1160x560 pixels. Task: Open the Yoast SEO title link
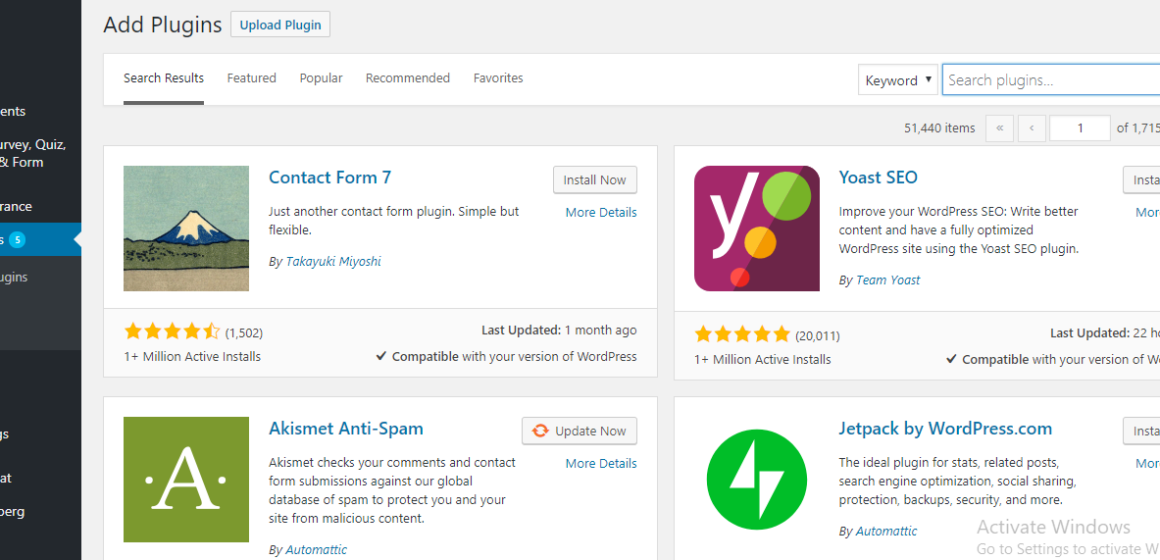878,178
